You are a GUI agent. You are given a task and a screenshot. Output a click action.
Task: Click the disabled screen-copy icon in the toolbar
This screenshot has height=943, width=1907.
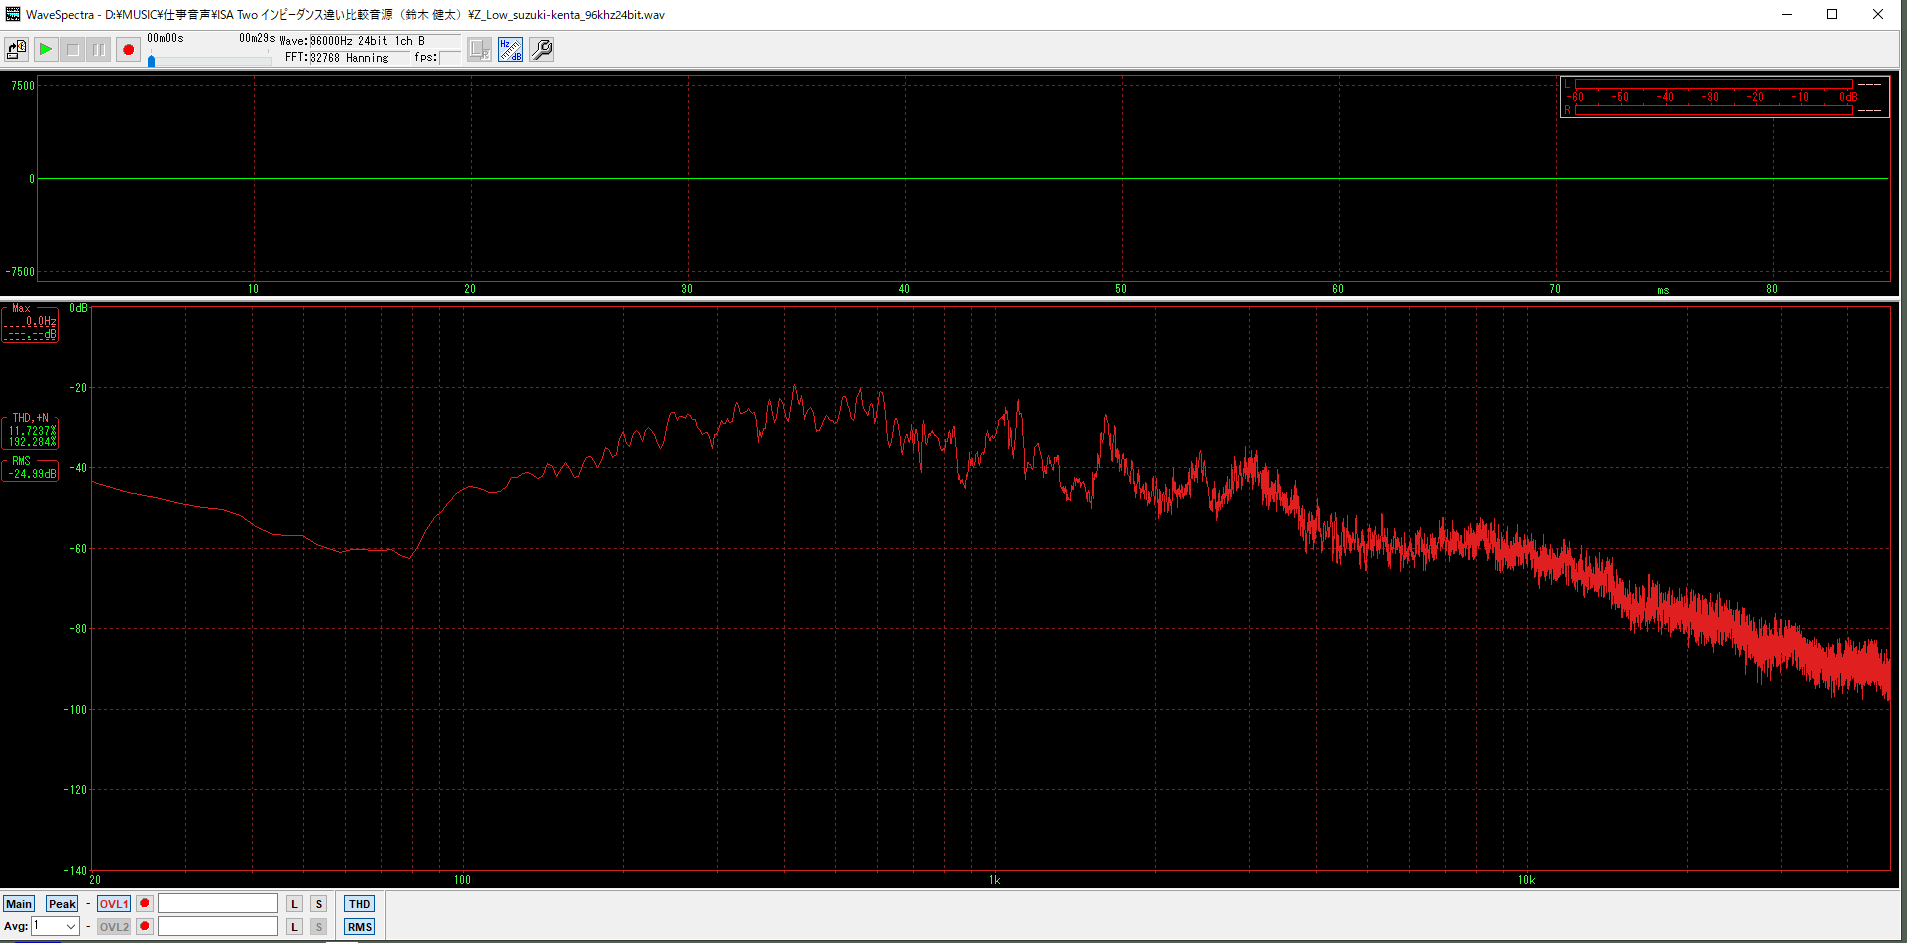[480, 49]
